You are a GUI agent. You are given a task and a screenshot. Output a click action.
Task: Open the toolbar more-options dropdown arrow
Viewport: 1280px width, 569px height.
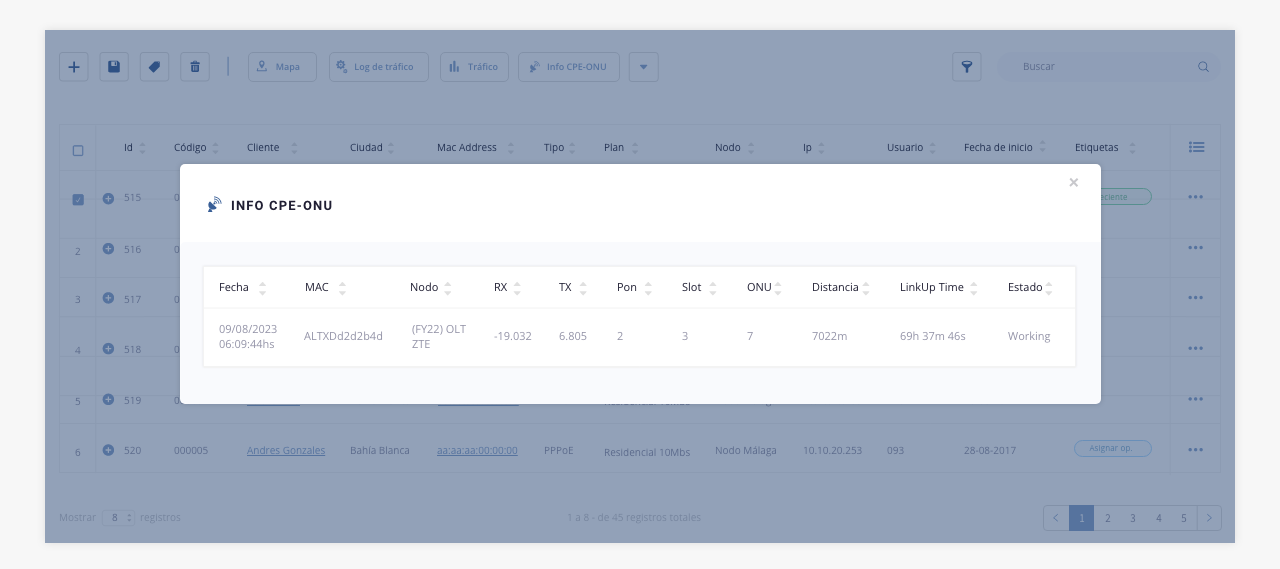tap(643, 67)
